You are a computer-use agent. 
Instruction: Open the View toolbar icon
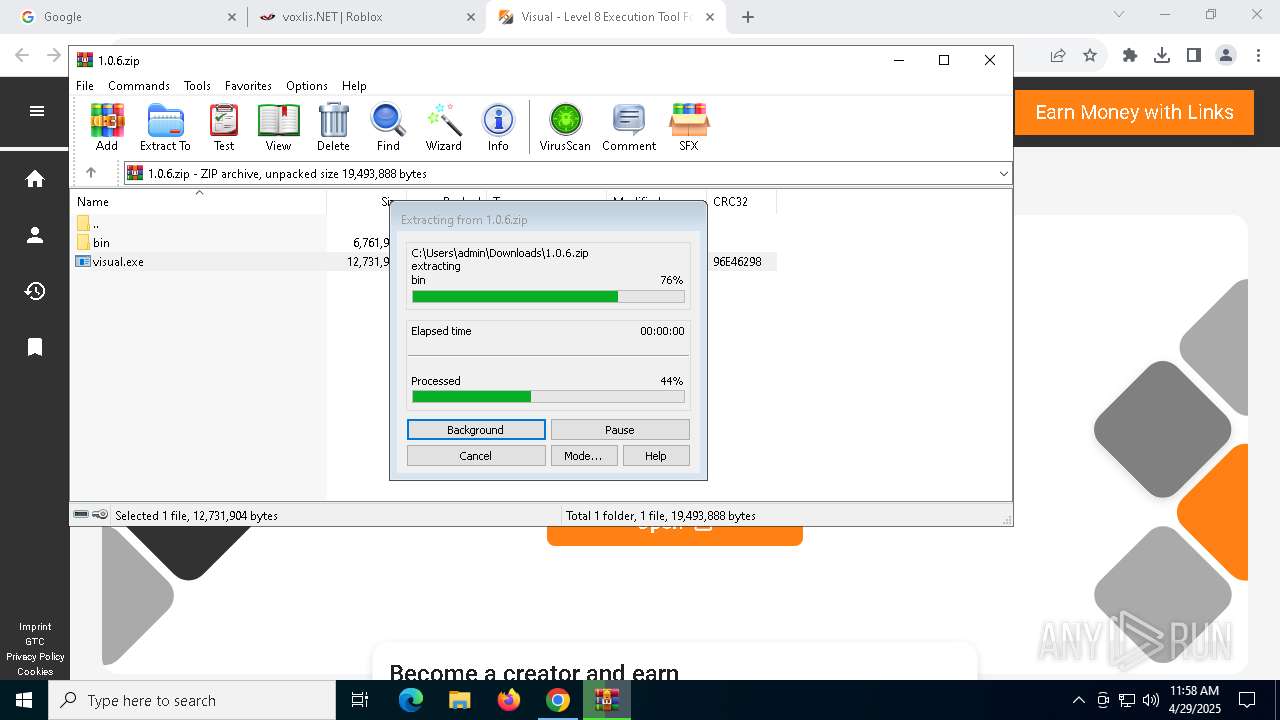pos(278,127)
